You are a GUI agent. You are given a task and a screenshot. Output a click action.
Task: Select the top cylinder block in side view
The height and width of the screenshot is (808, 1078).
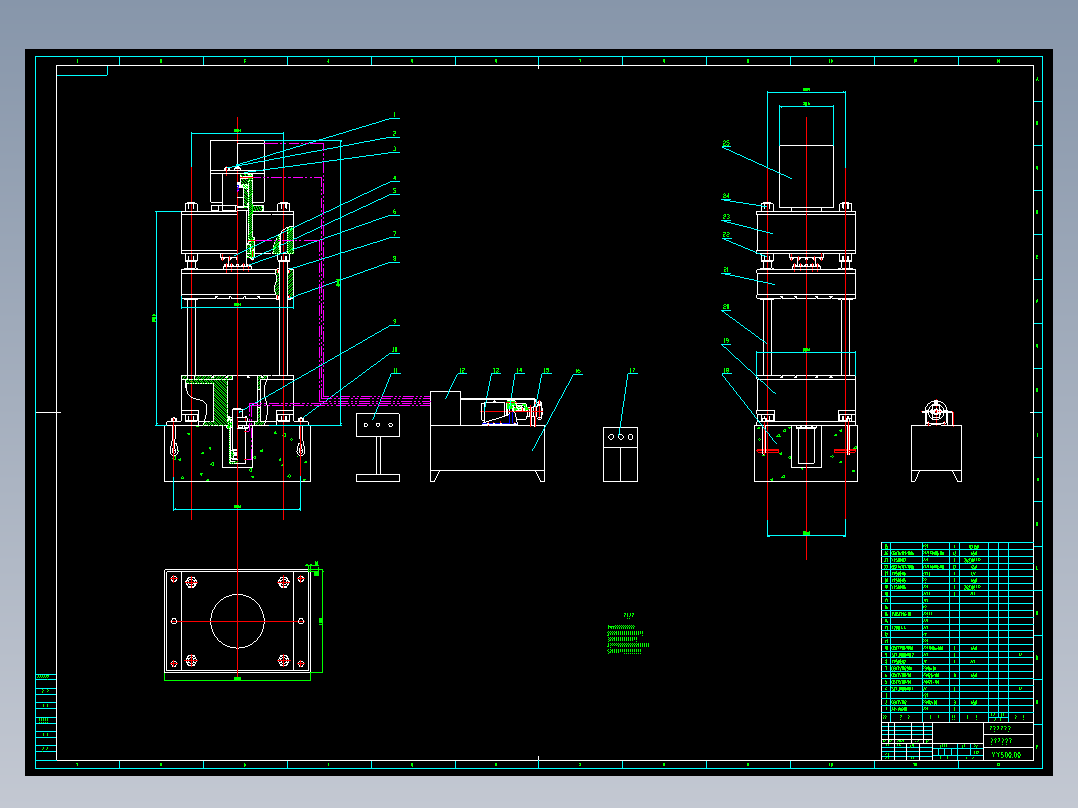click(806, 176)
